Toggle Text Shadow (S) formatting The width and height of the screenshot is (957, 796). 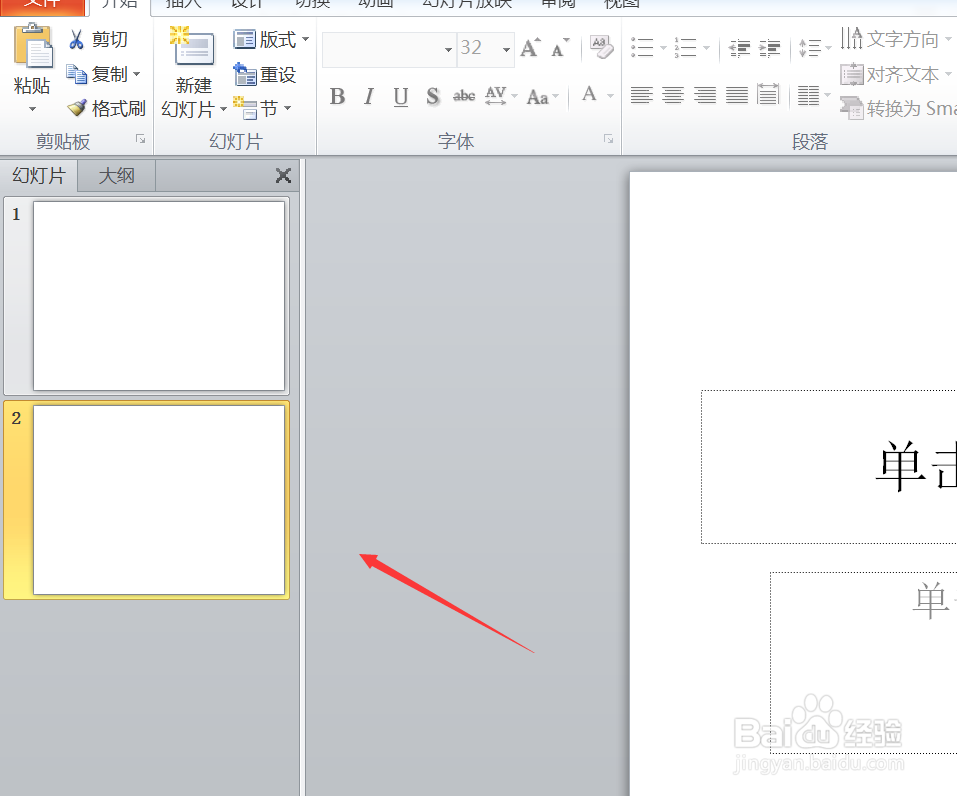coord(433,96)
